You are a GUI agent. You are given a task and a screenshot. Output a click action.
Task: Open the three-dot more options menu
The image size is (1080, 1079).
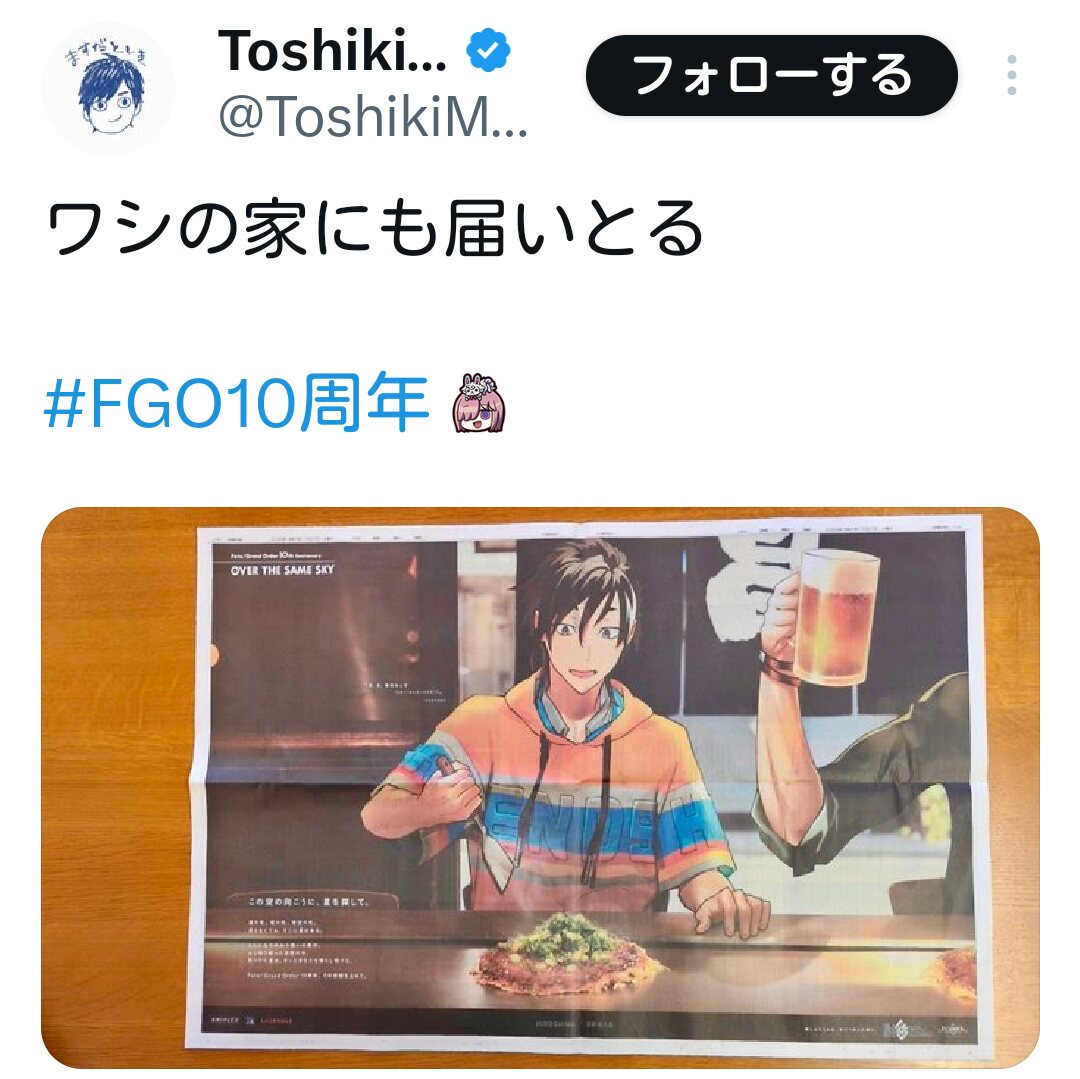pyautogui.click(x=1011, y=75)
